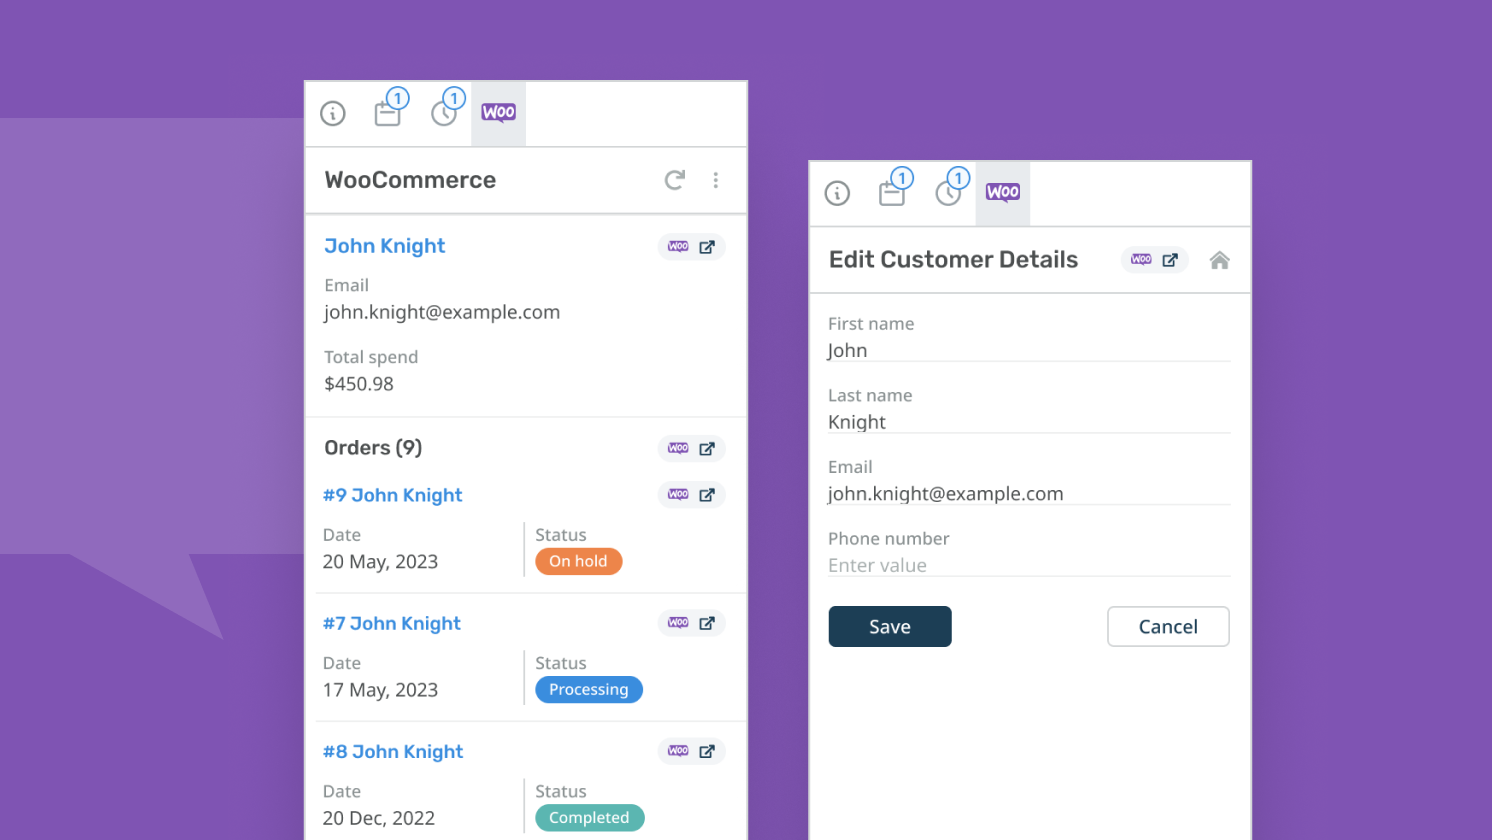
Task: Select the On hold status badge
Action: point(578,561)
